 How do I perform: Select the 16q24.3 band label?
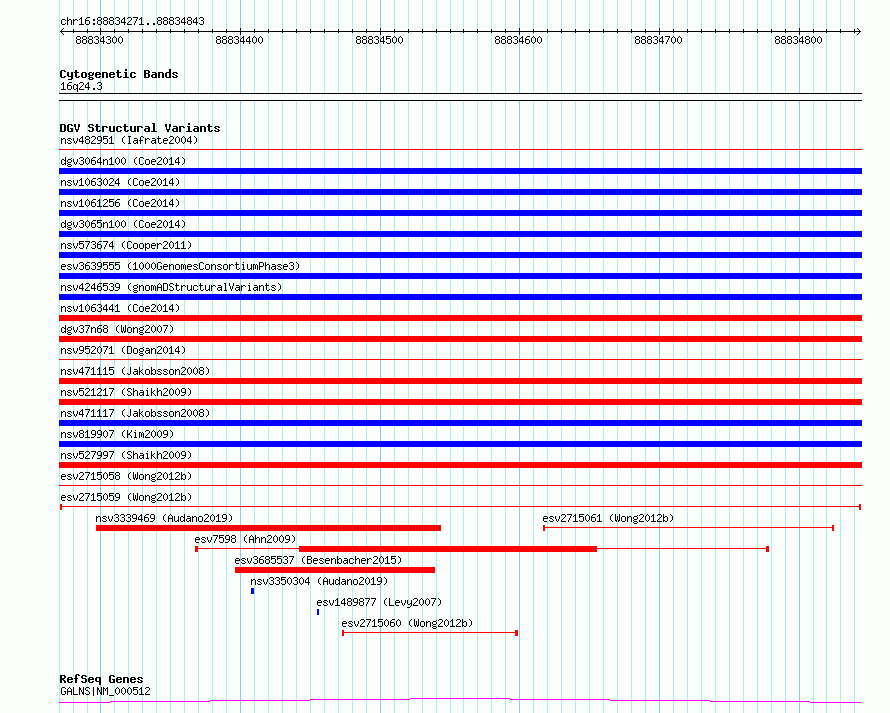coord(81,86)
